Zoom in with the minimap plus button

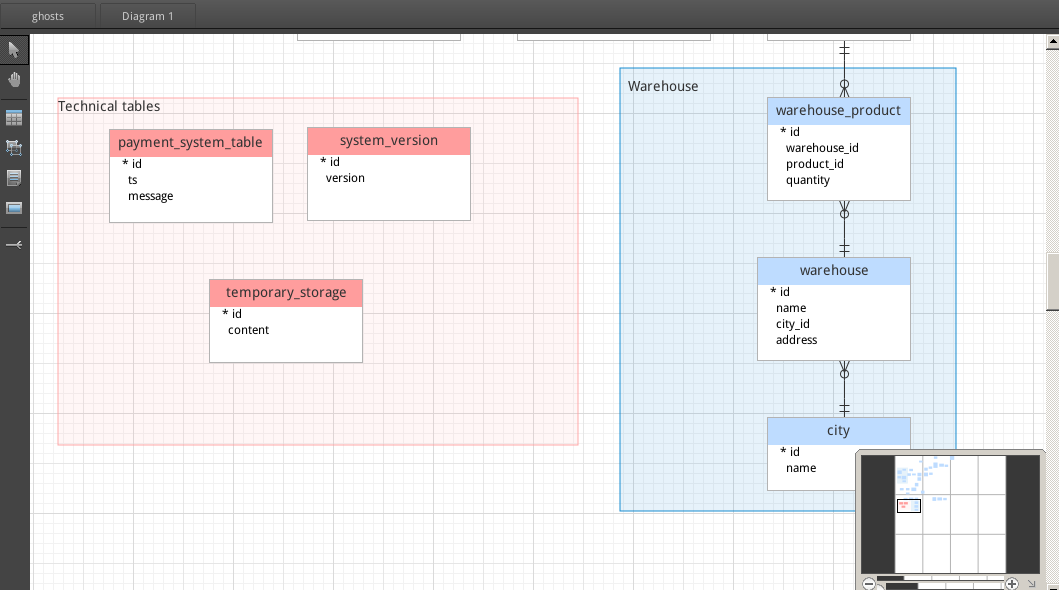tap(1012, 584)
